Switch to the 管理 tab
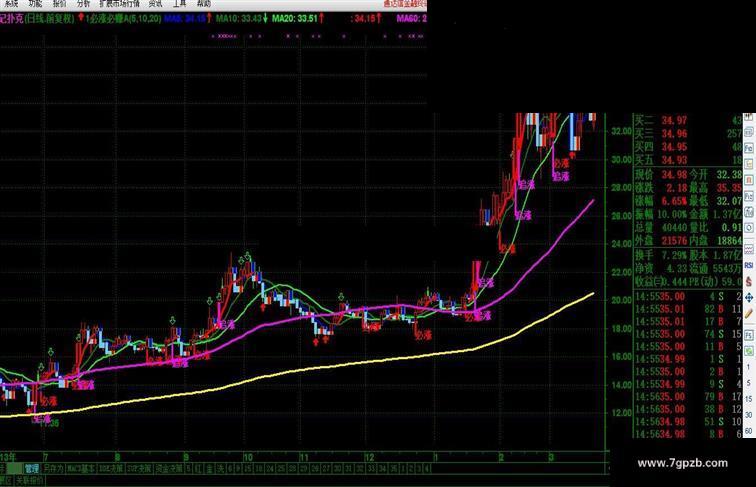The width and height of the screenshot is (756, 487). (x=32, y=468)
